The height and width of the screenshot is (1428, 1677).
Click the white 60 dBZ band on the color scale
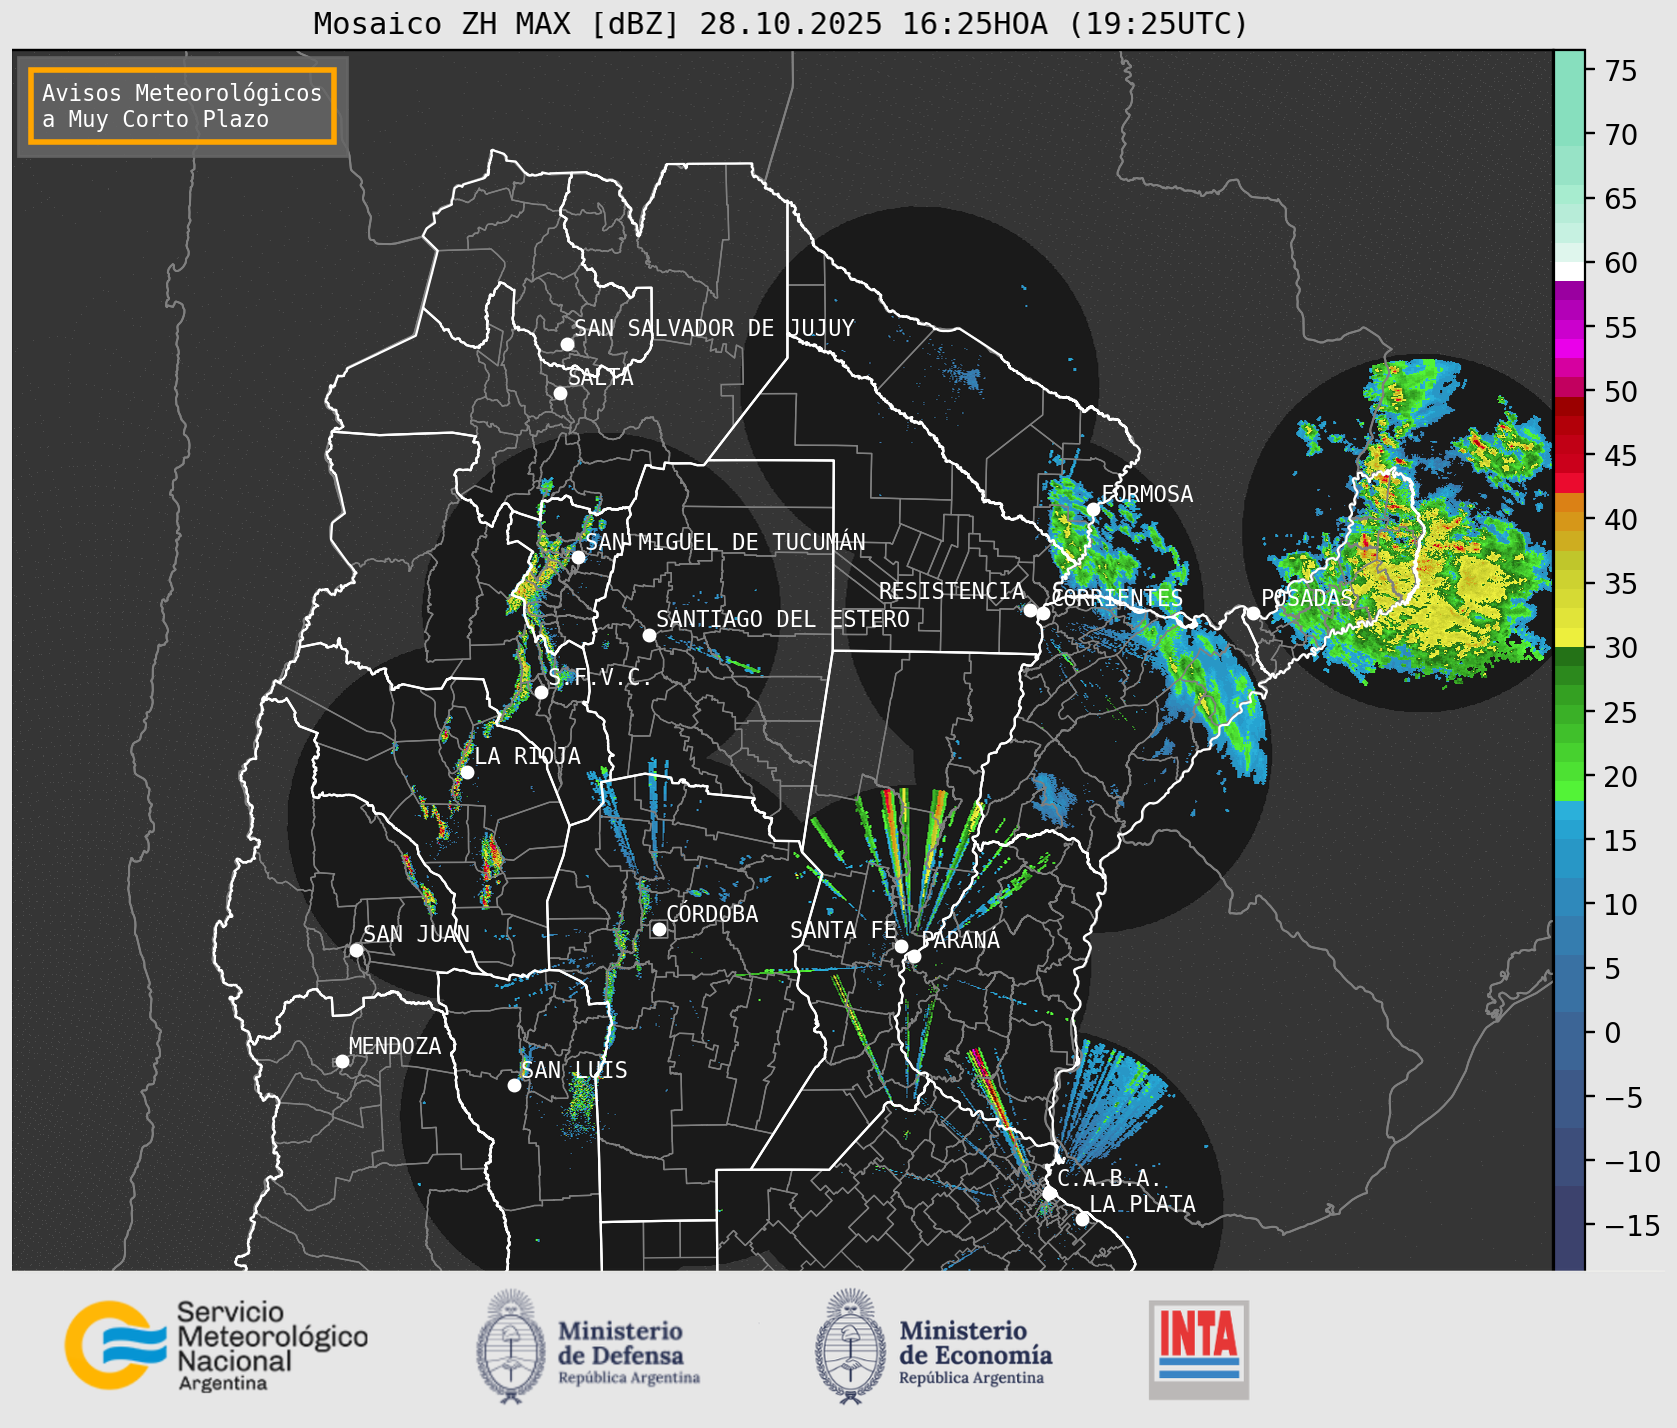1569,271
